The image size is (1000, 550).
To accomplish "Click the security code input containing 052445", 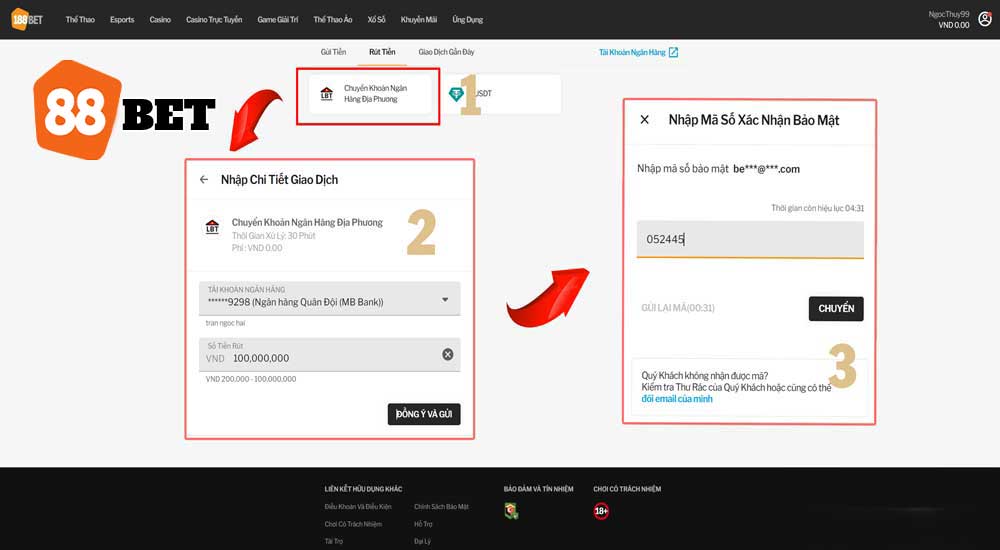I will point(750,239).
